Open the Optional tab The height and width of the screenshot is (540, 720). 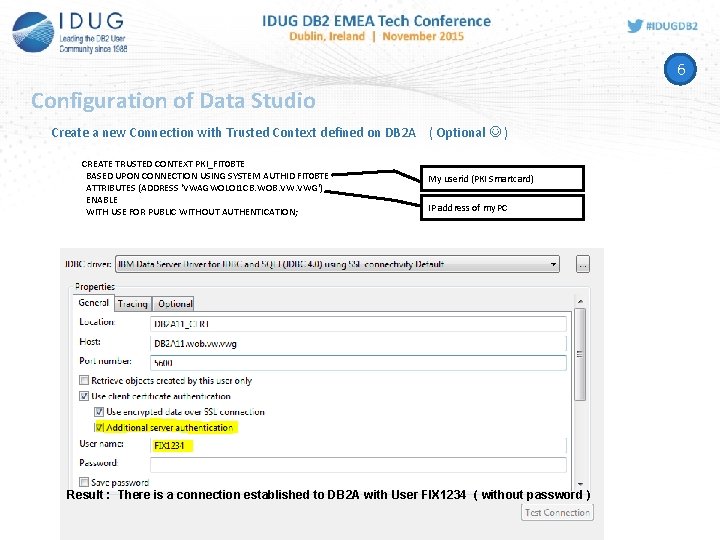(174, 304)
